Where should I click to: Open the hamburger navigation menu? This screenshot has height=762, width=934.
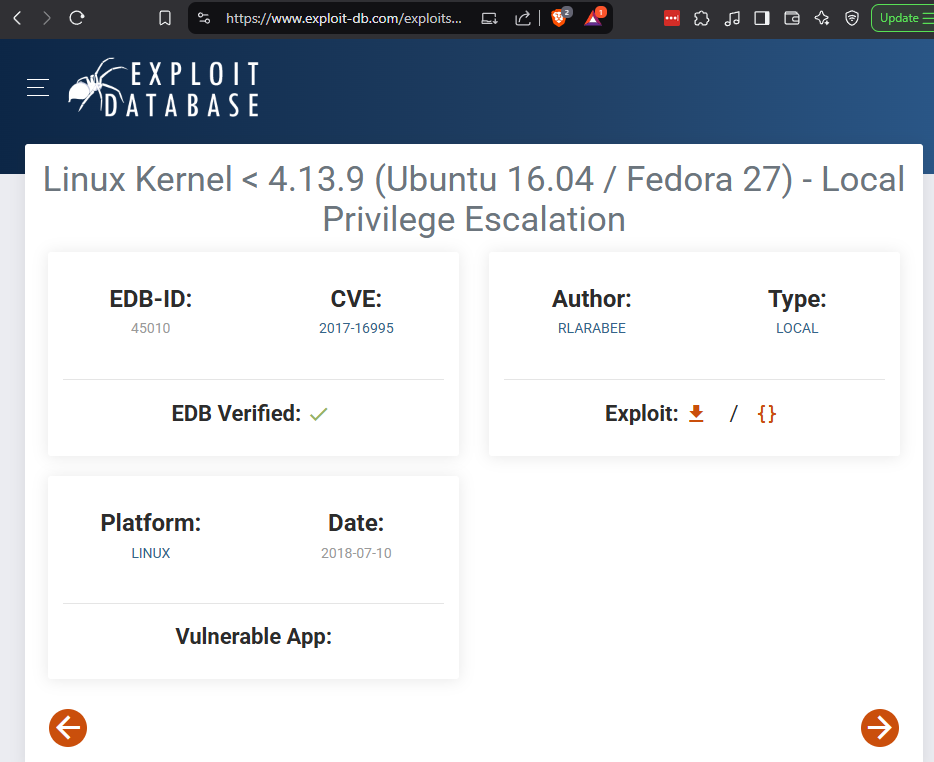point(38,88)
